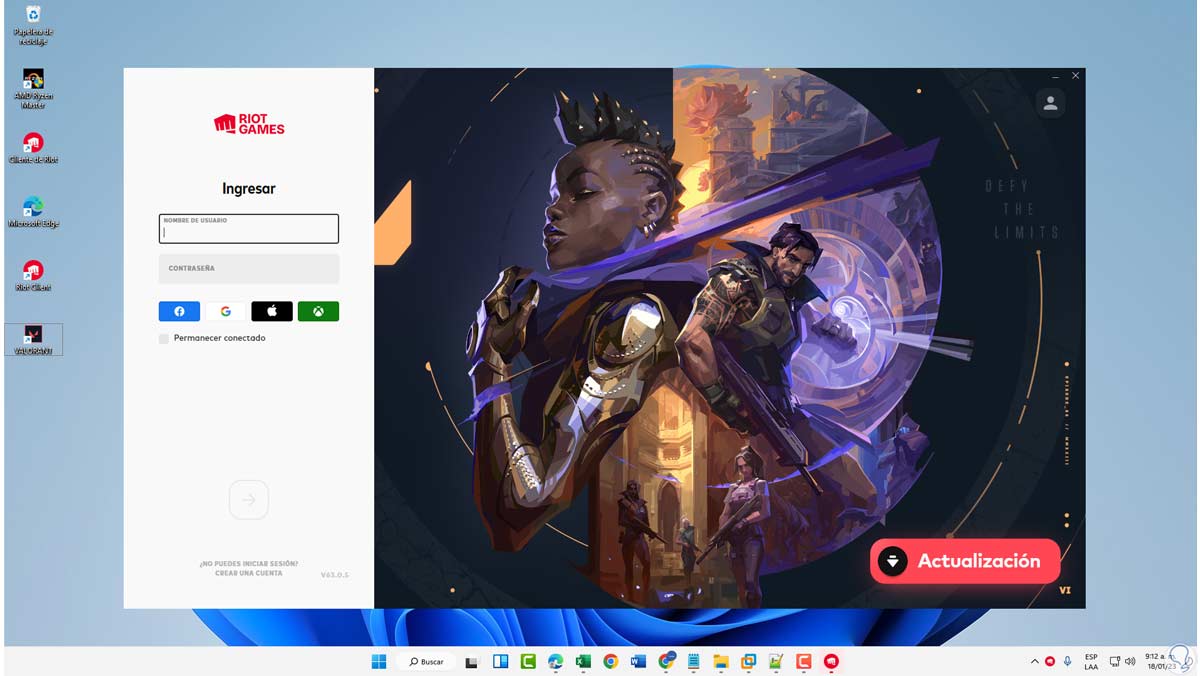
Task: Sign in with the Google button
Action: (x=226, y=311)
